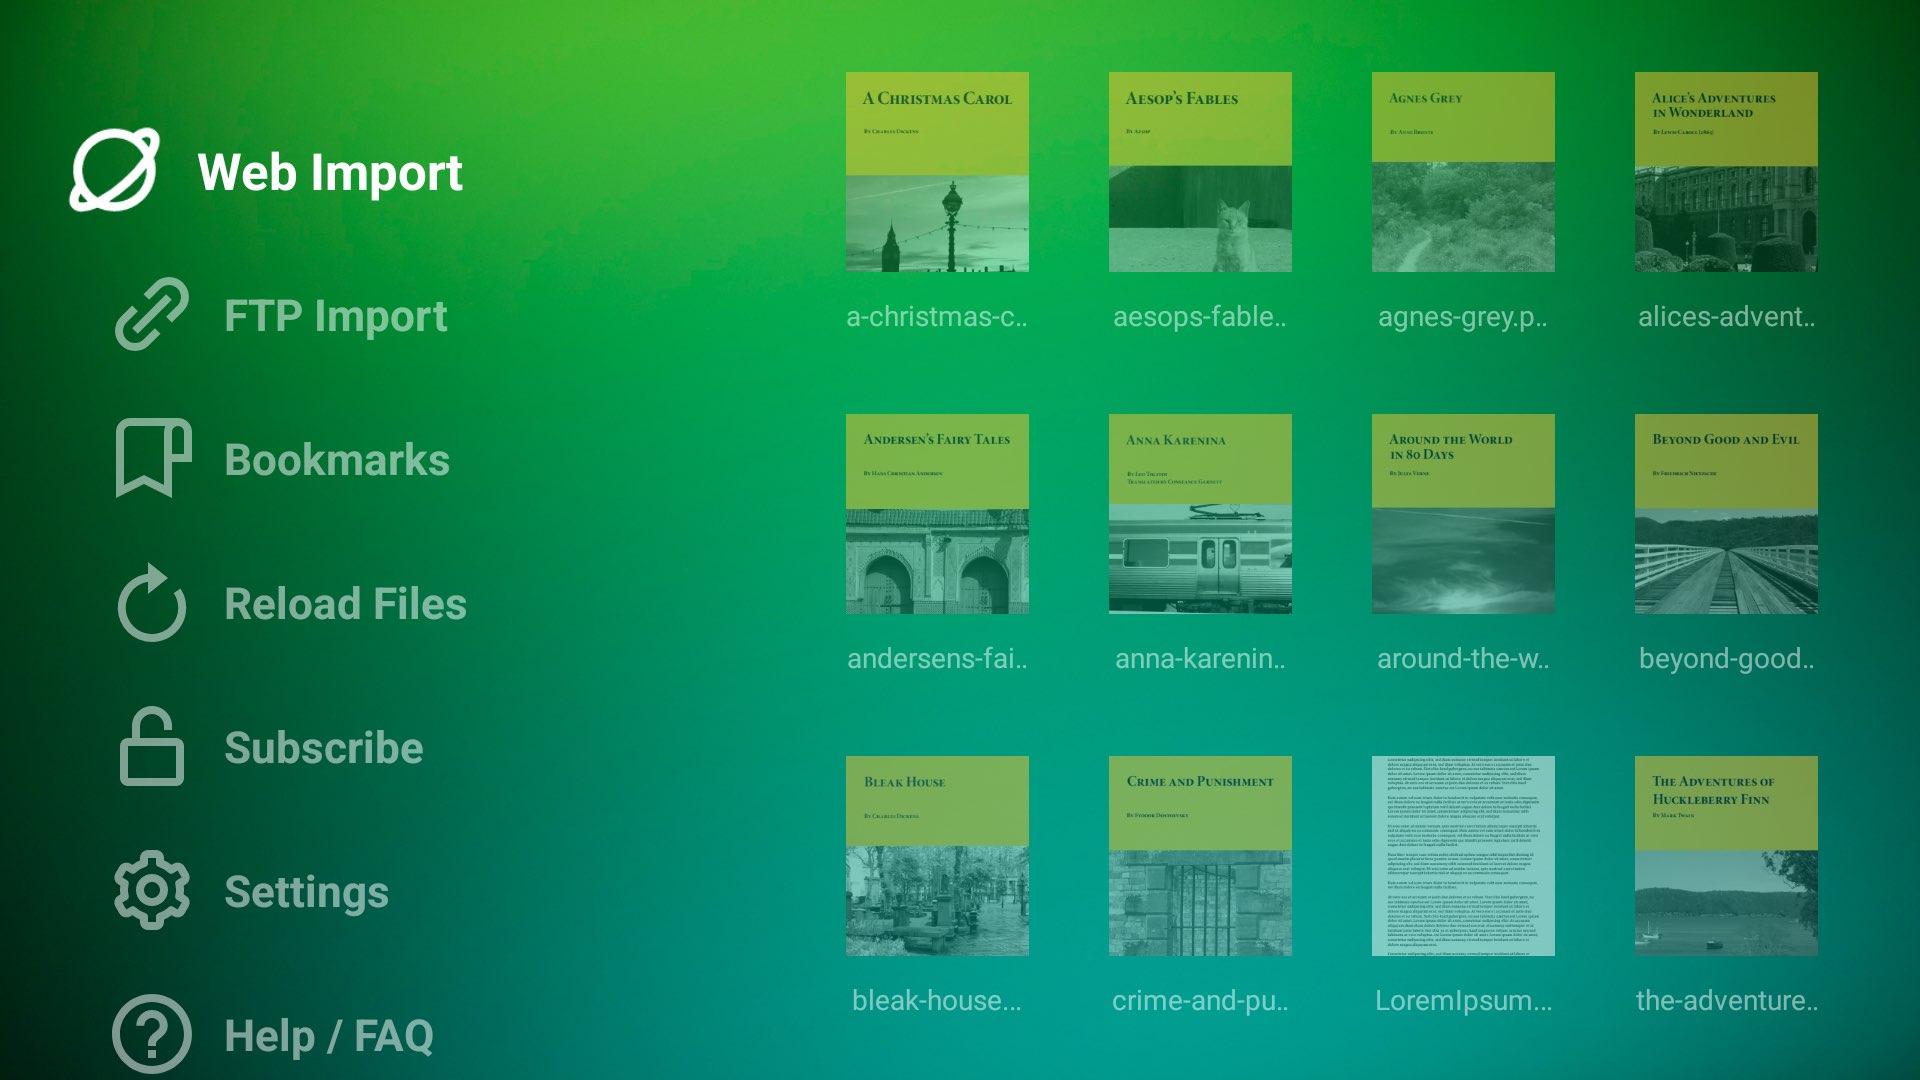Click the Subscribe option

[x=323, y=747]
